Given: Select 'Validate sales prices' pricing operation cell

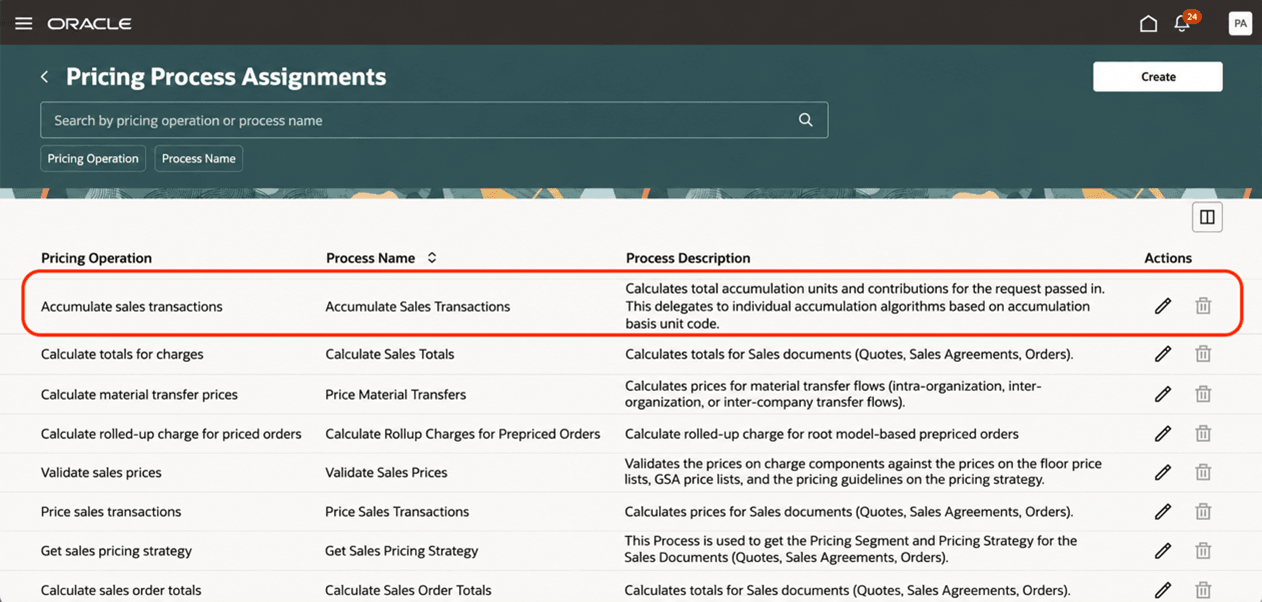Looking at the screenshot, I should (101, 472).
